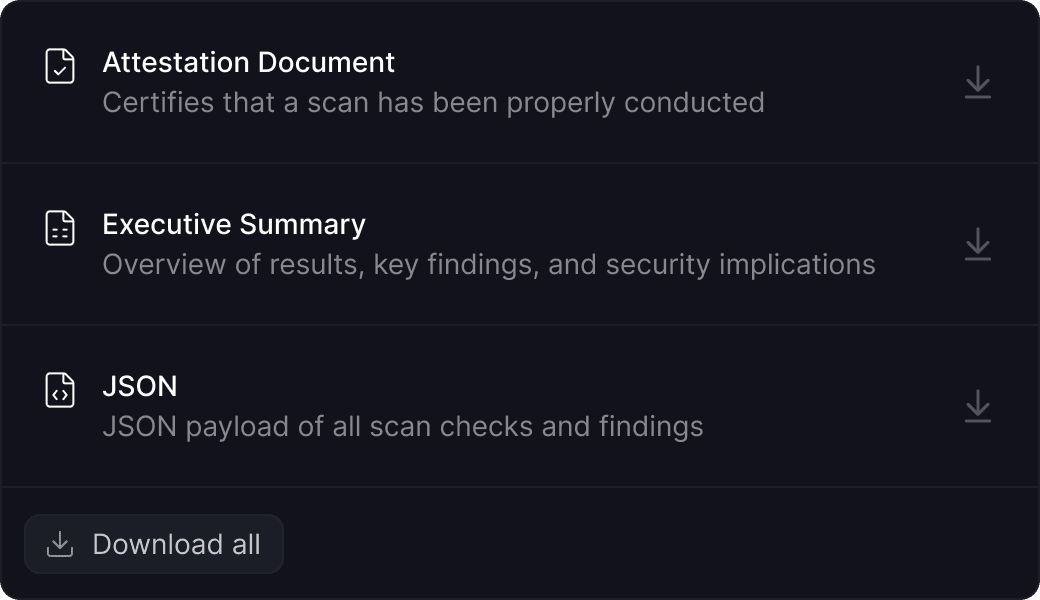Click the download arrow for Attestation Document
This screenshot has height=600, width=1040.
tap(976, 82)
